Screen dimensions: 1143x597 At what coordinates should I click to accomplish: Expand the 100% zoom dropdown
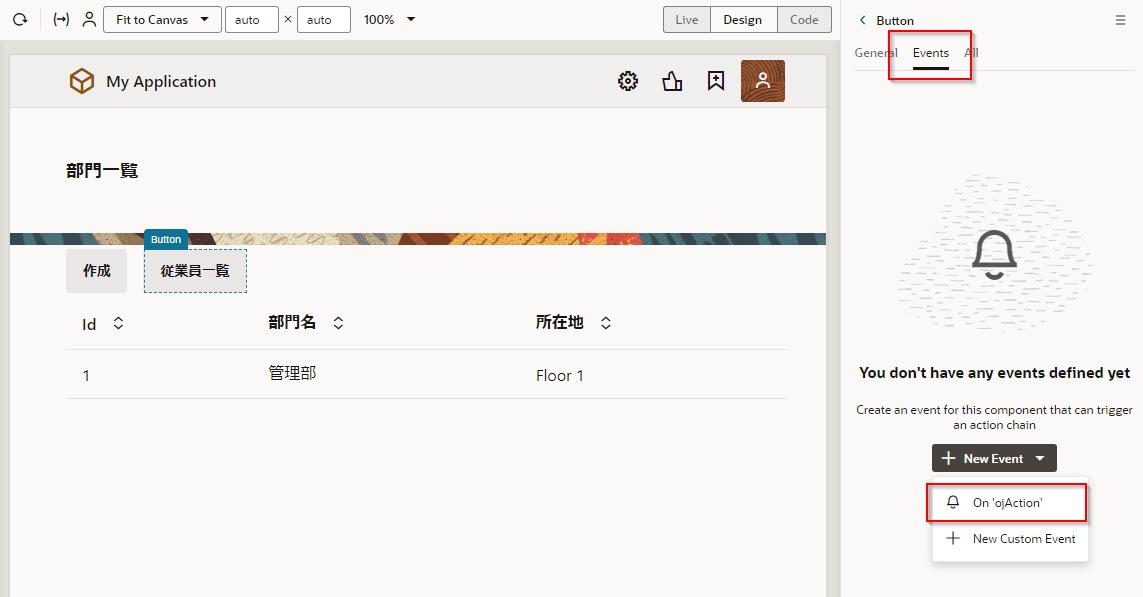click(x=389, y=20)
